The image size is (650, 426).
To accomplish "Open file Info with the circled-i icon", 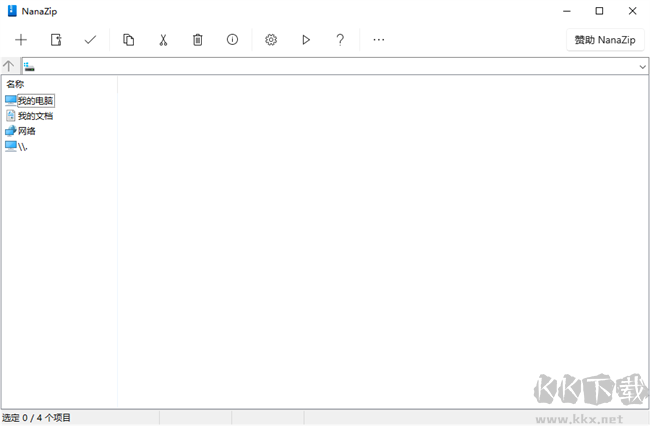I will pyautogui.click(x=232, y=39).
